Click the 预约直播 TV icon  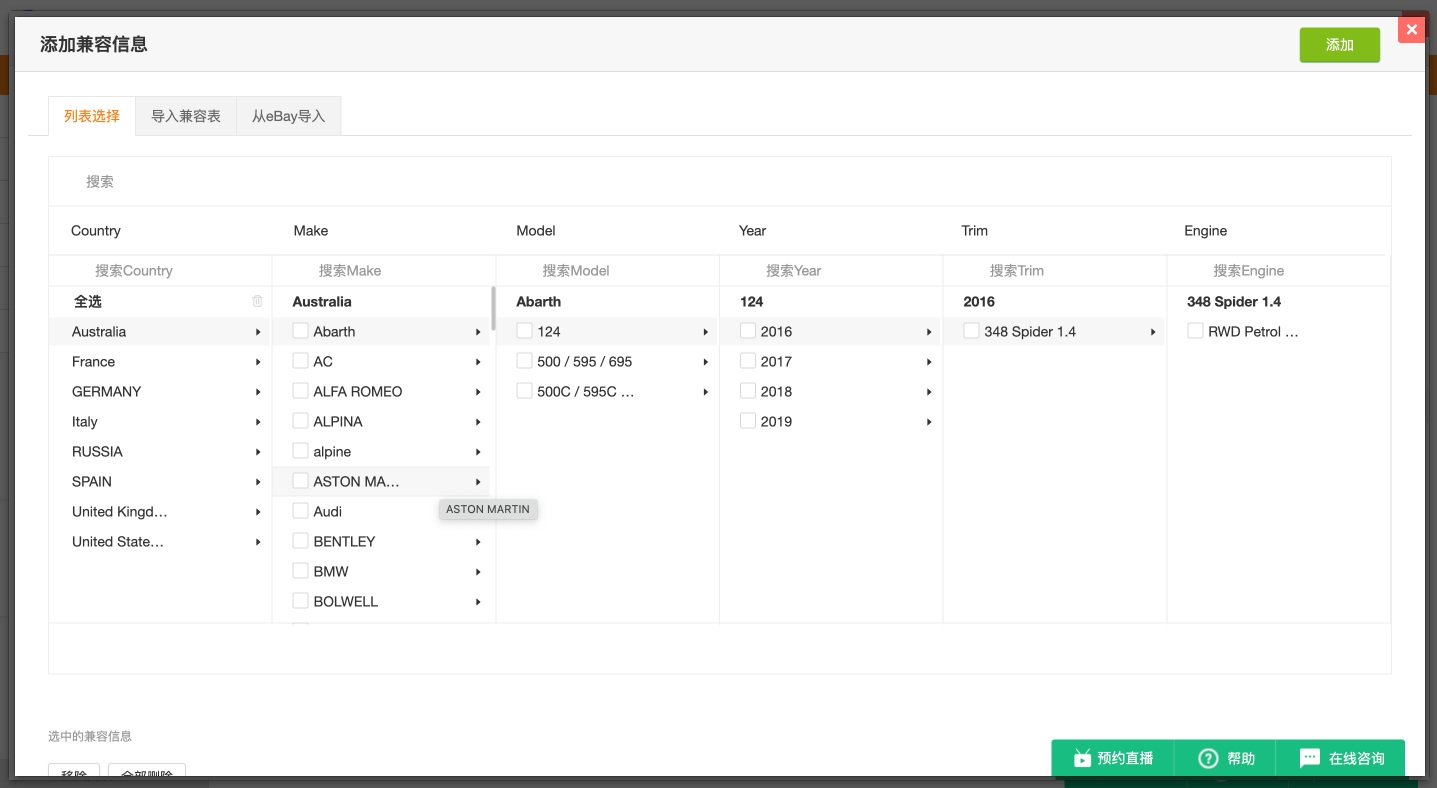click(x=1082, y=758)
